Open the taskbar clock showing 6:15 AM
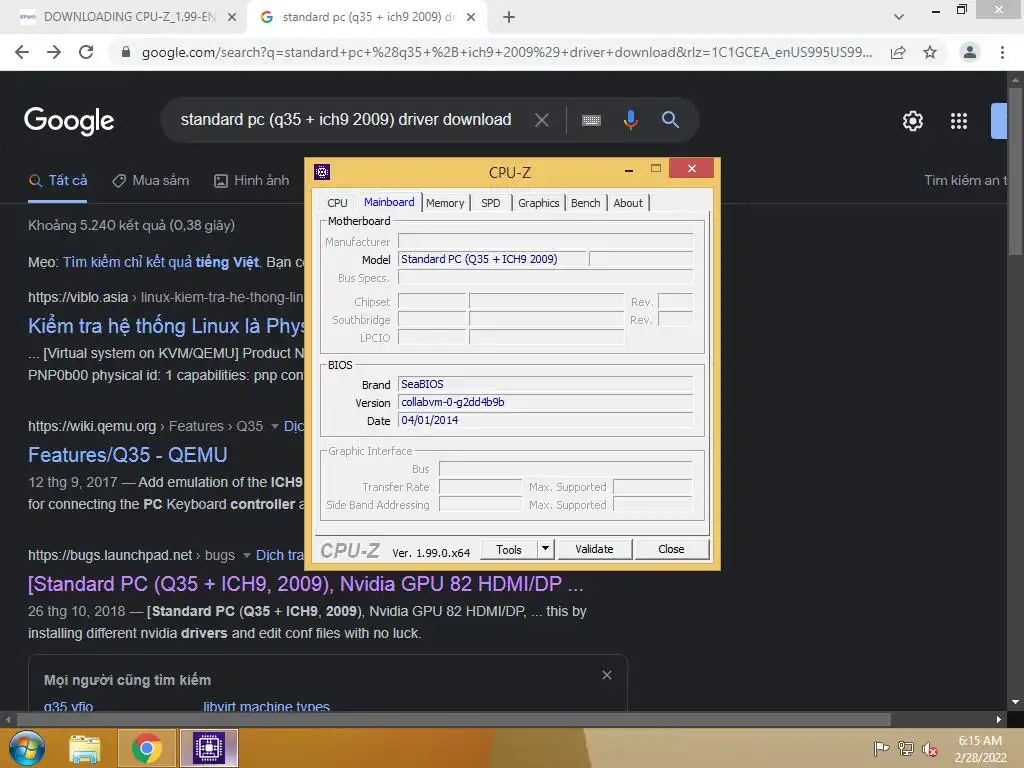Image resolution: width=1024 pixels, height=768 pixels. [x=980, y=749]
